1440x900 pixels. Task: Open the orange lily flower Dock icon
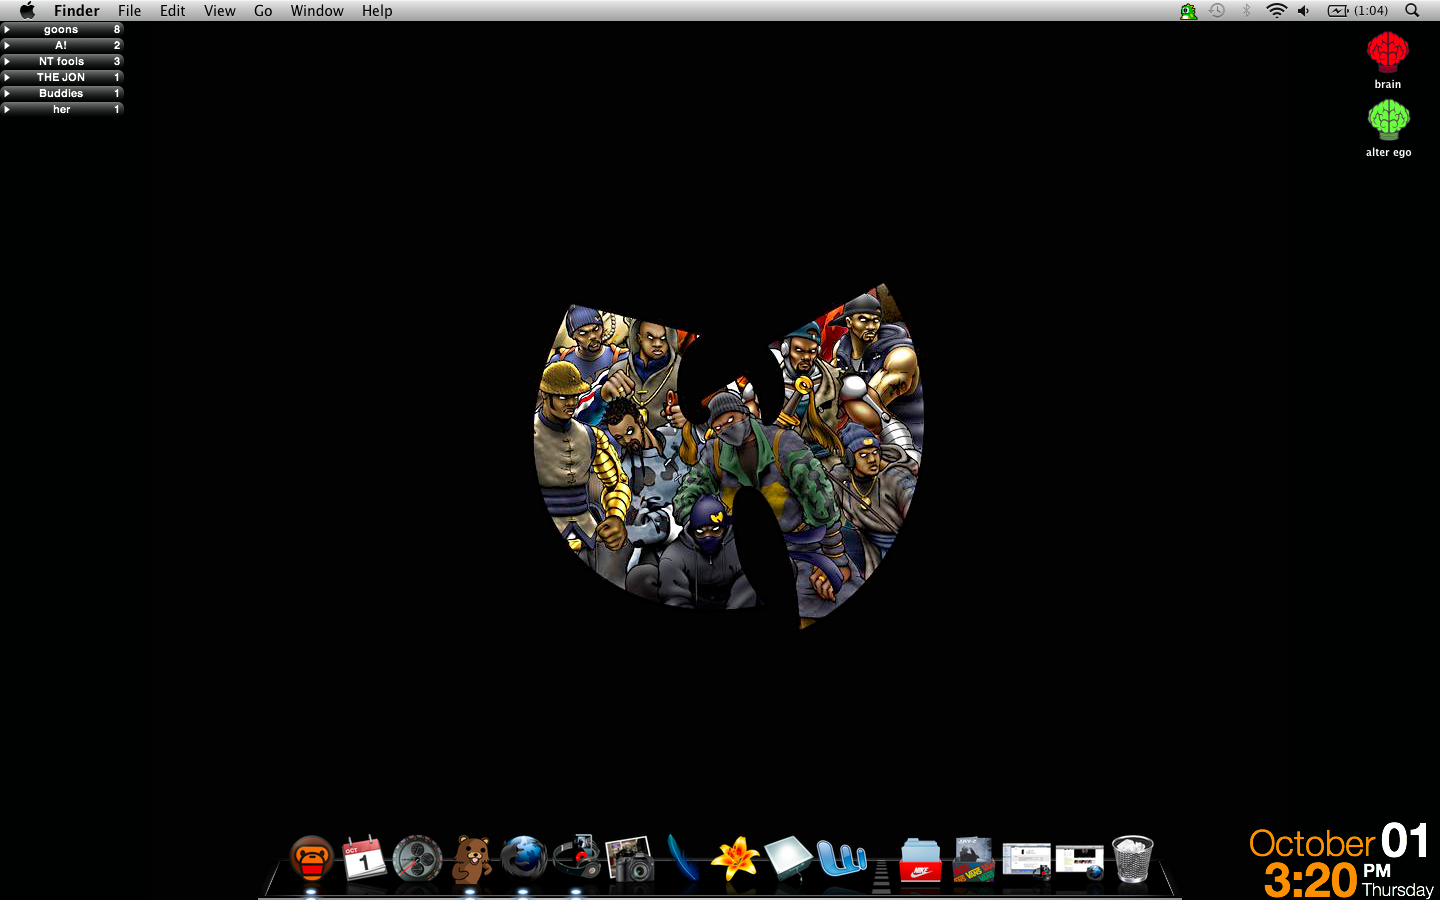pos(735,858)
